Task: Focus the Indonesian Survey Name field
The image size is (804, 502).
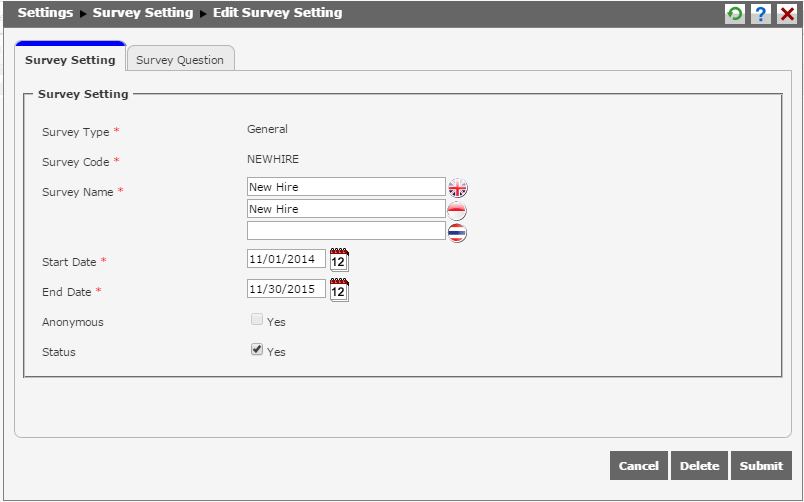Action: (346, 209)
